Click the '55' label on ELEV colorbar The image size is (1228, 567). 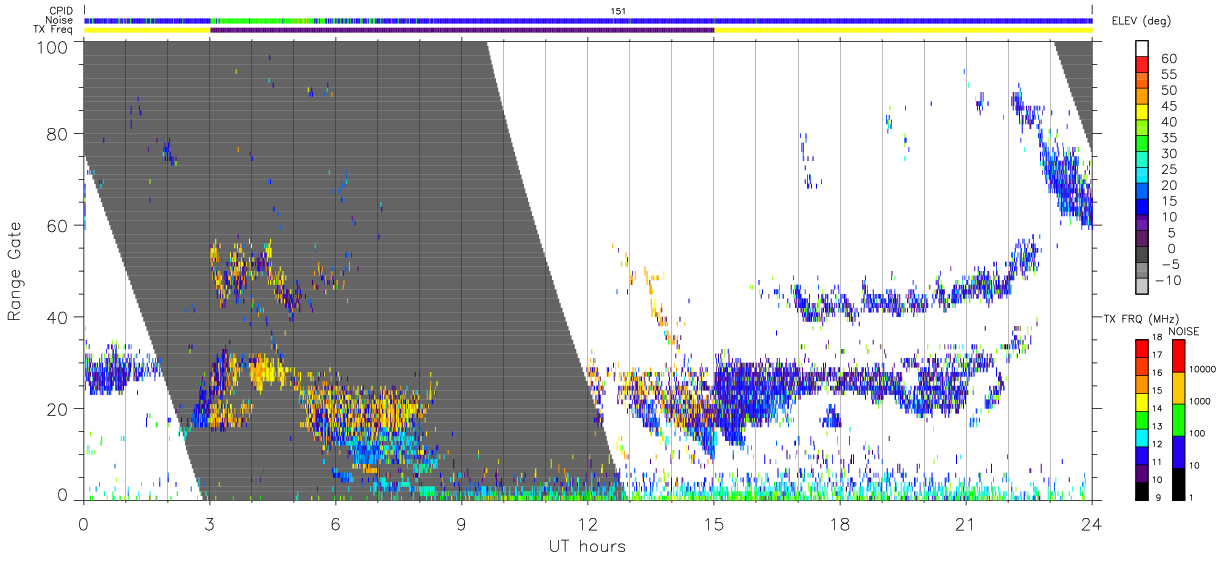pos(1169,74)
